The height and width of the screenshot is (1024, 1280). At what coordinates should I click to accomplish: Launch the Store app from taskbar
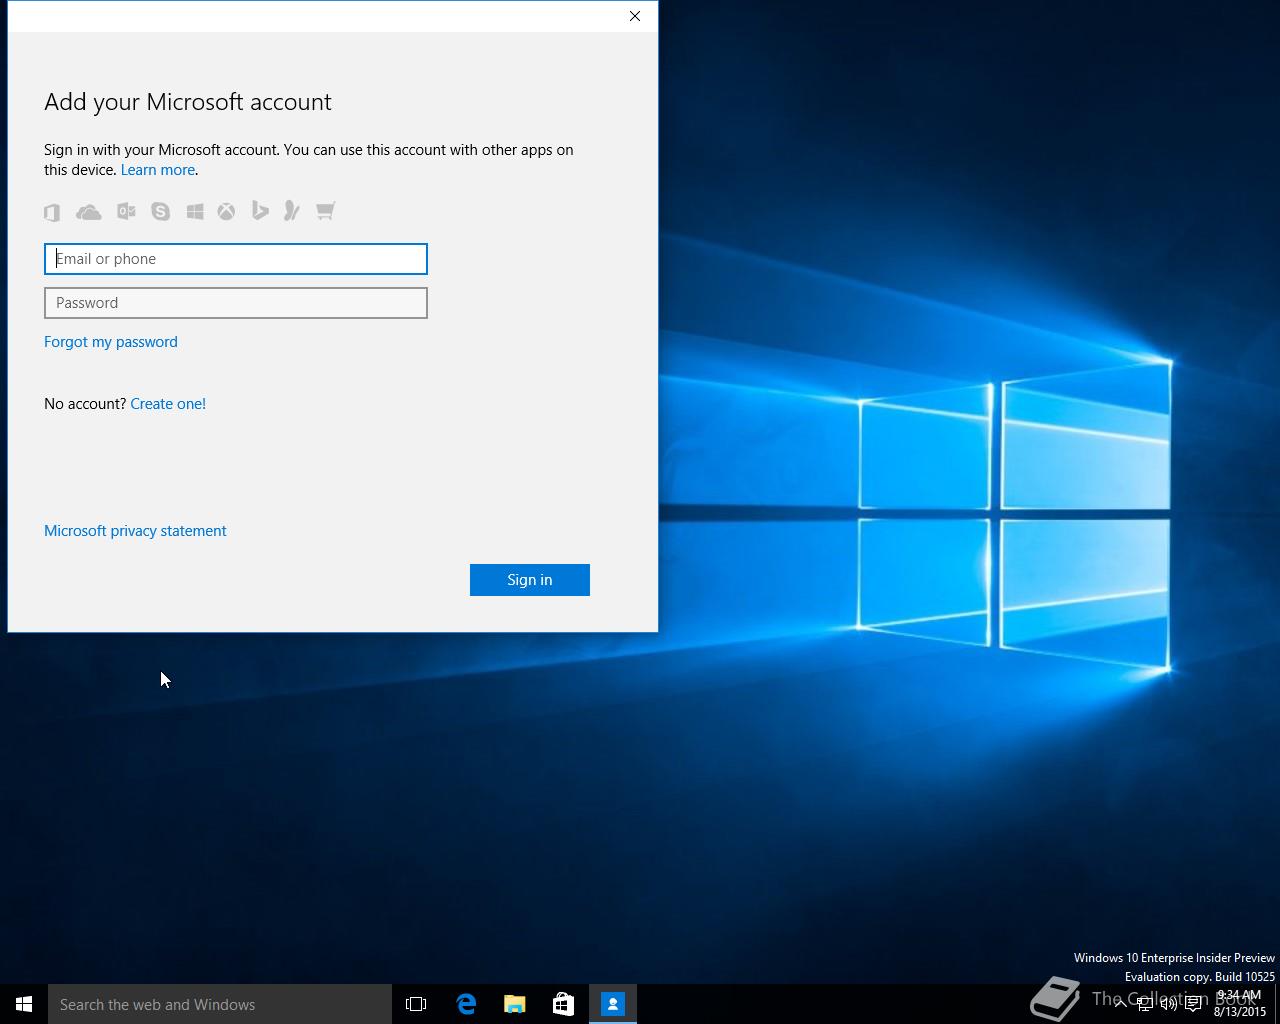pos(564,1004)
